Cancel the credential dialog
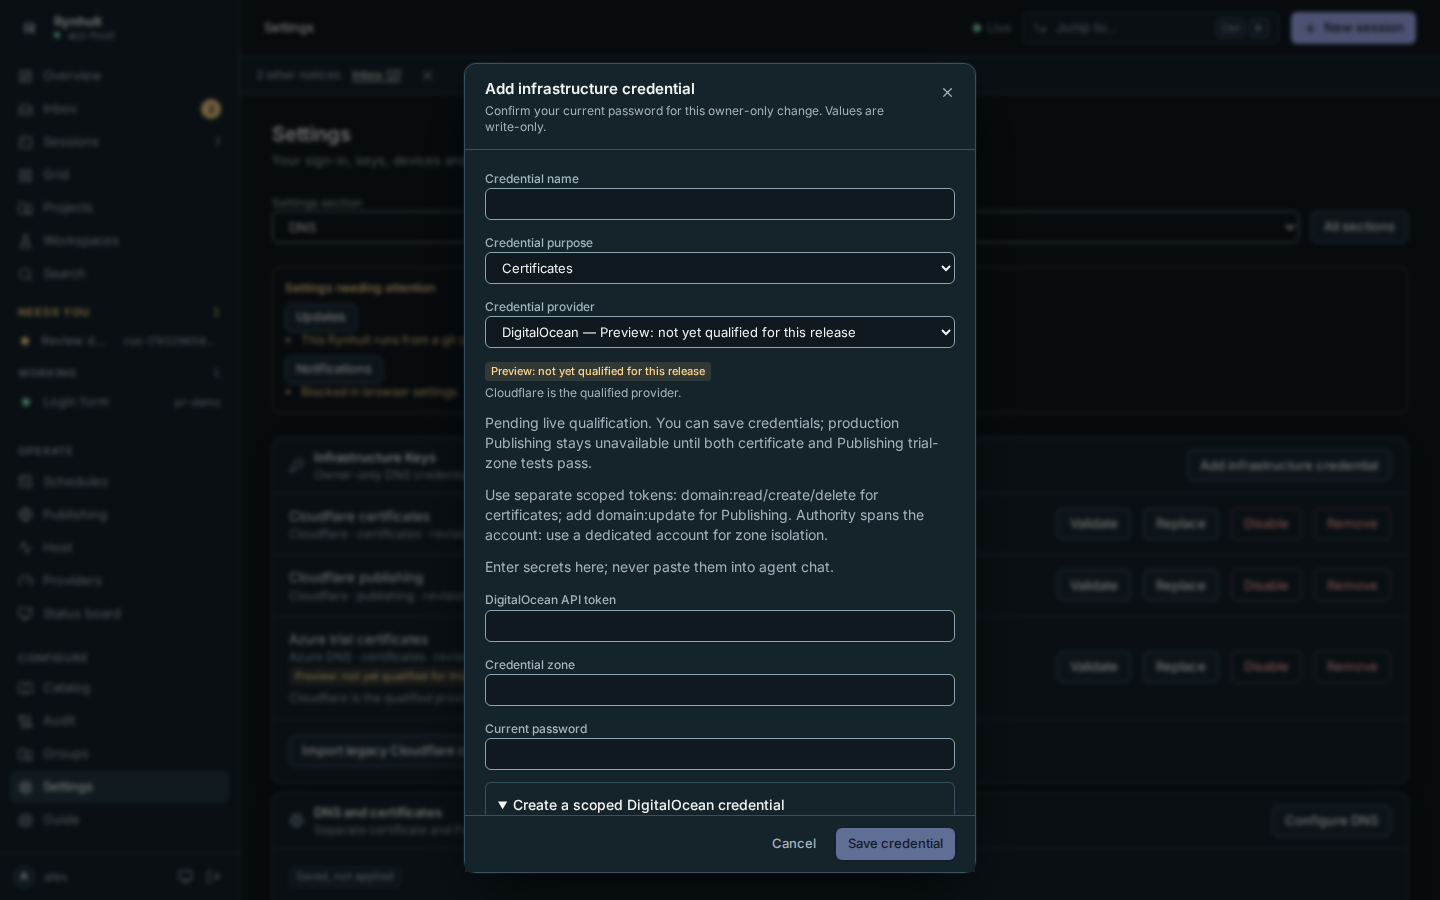Screen dimensions: 1440x900 [794, 844]
